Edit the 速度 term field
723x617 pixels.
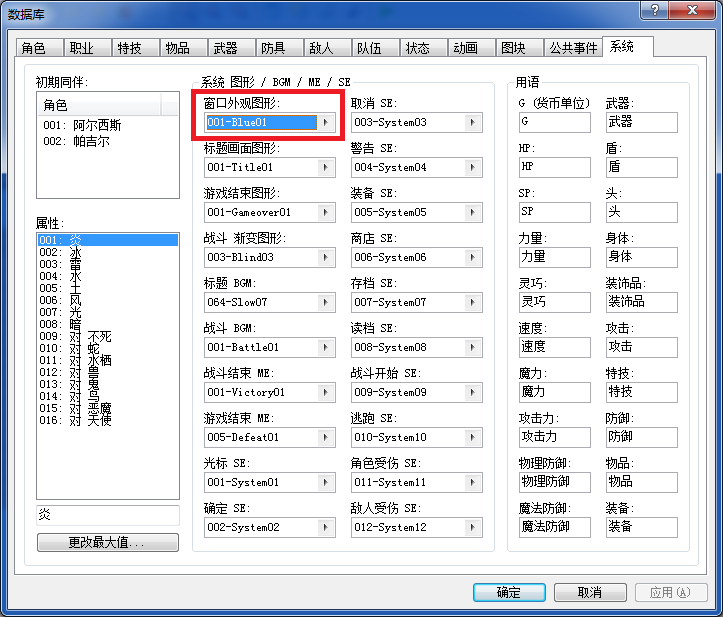[555, 347]
